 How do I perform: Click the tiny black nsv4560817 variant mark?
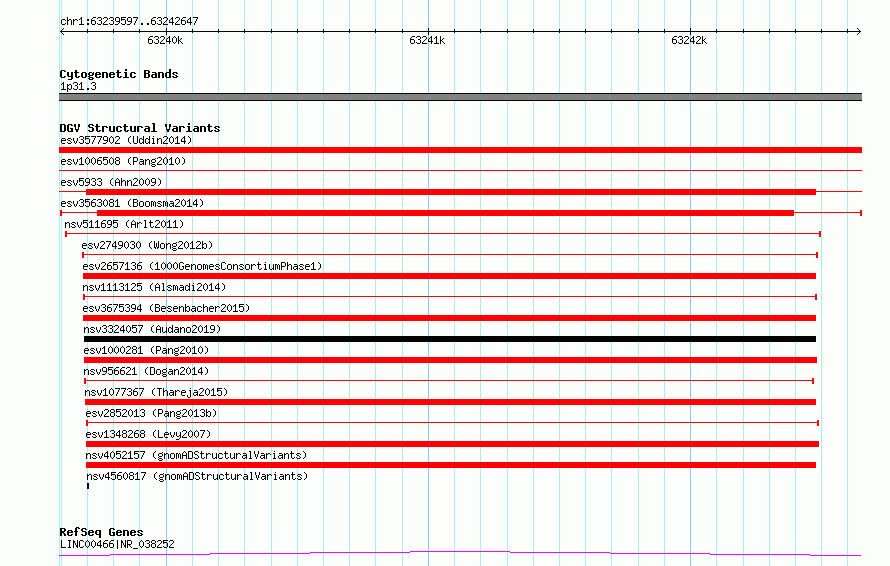click(x=88, y=486)
